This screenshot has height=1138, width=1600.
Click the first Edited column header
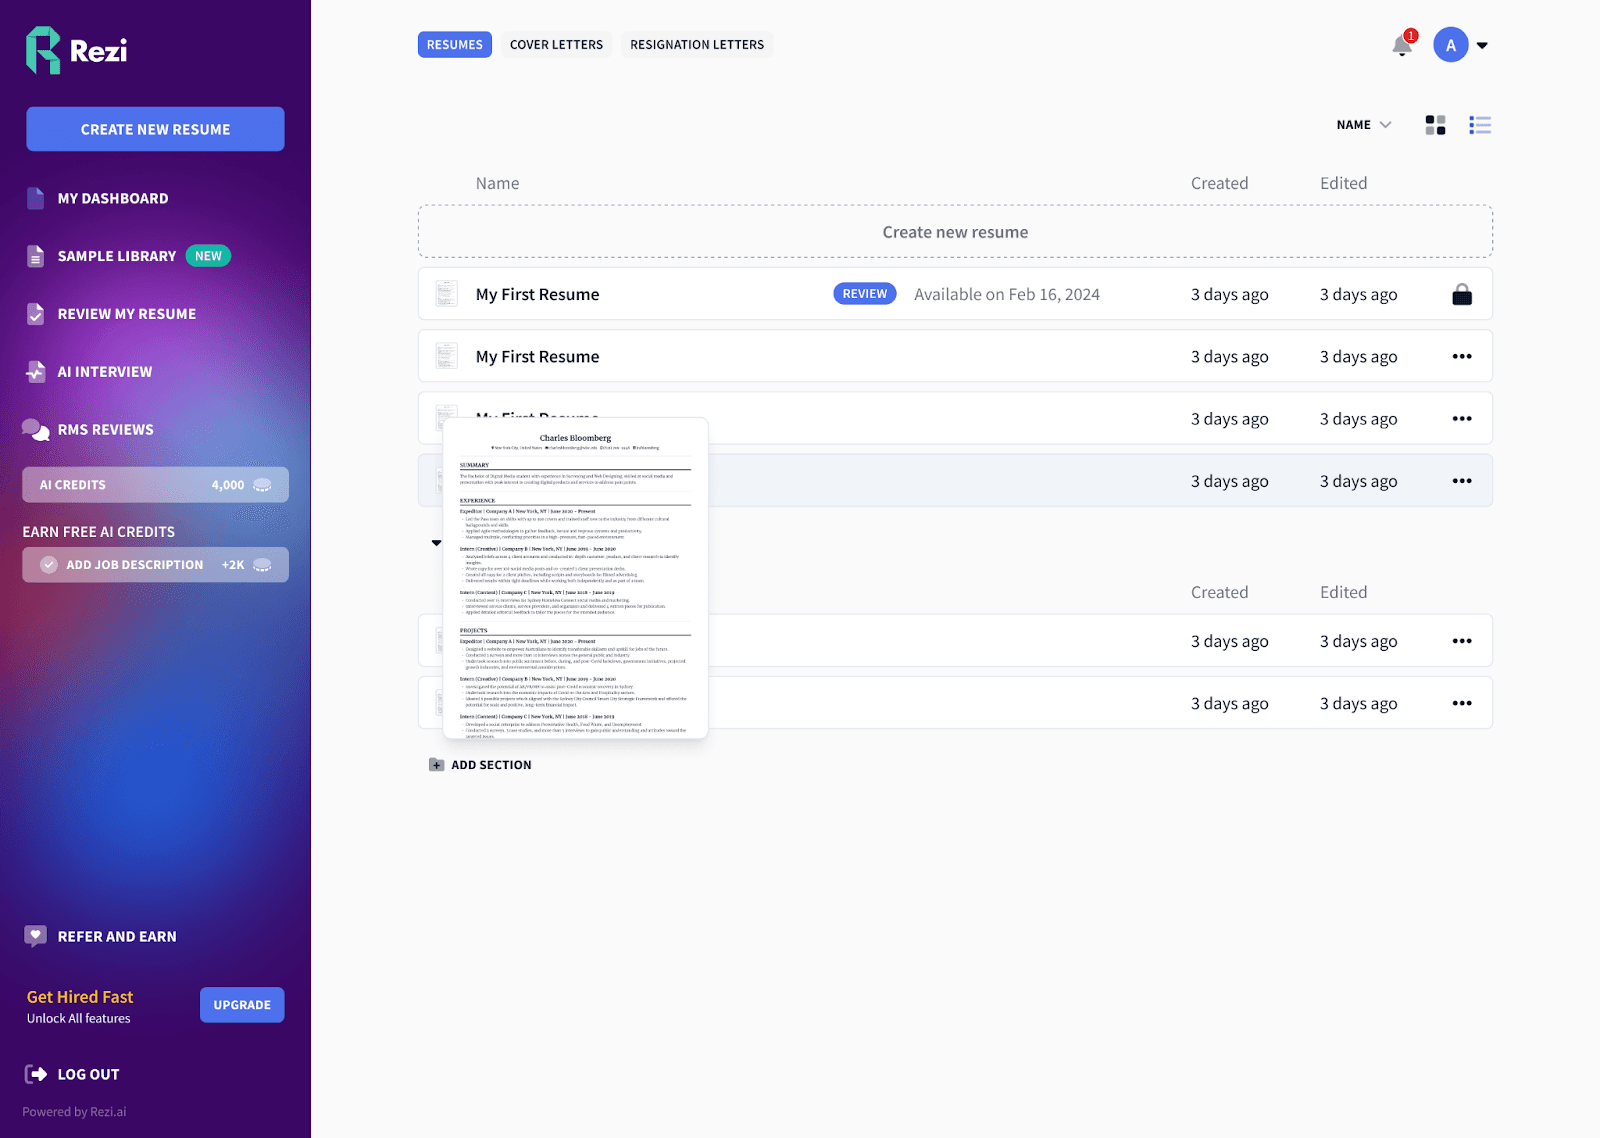pyautogui.click(x=1343, y=183)
